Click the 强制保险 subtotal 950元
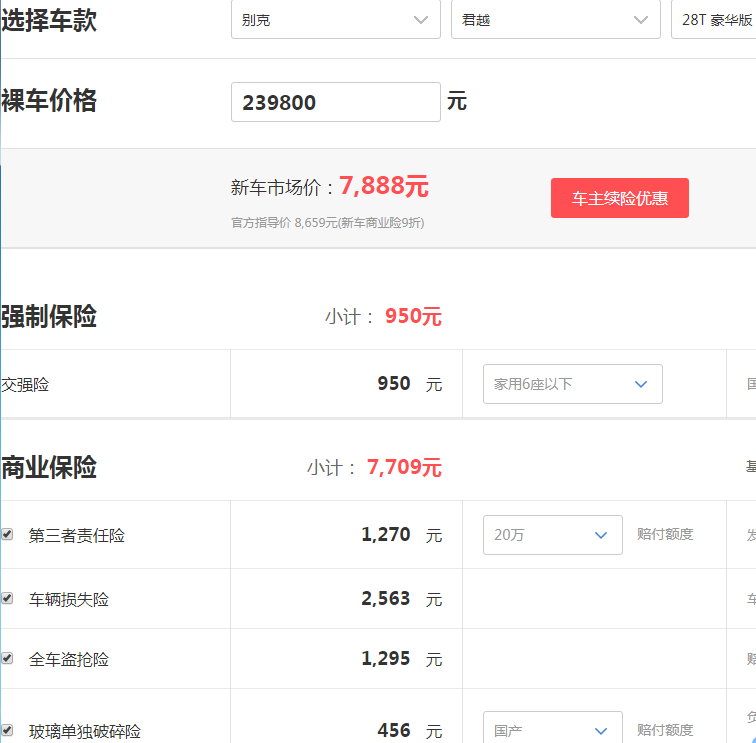Viewport: 756px width, 743px height. click(x=413, y=316)
